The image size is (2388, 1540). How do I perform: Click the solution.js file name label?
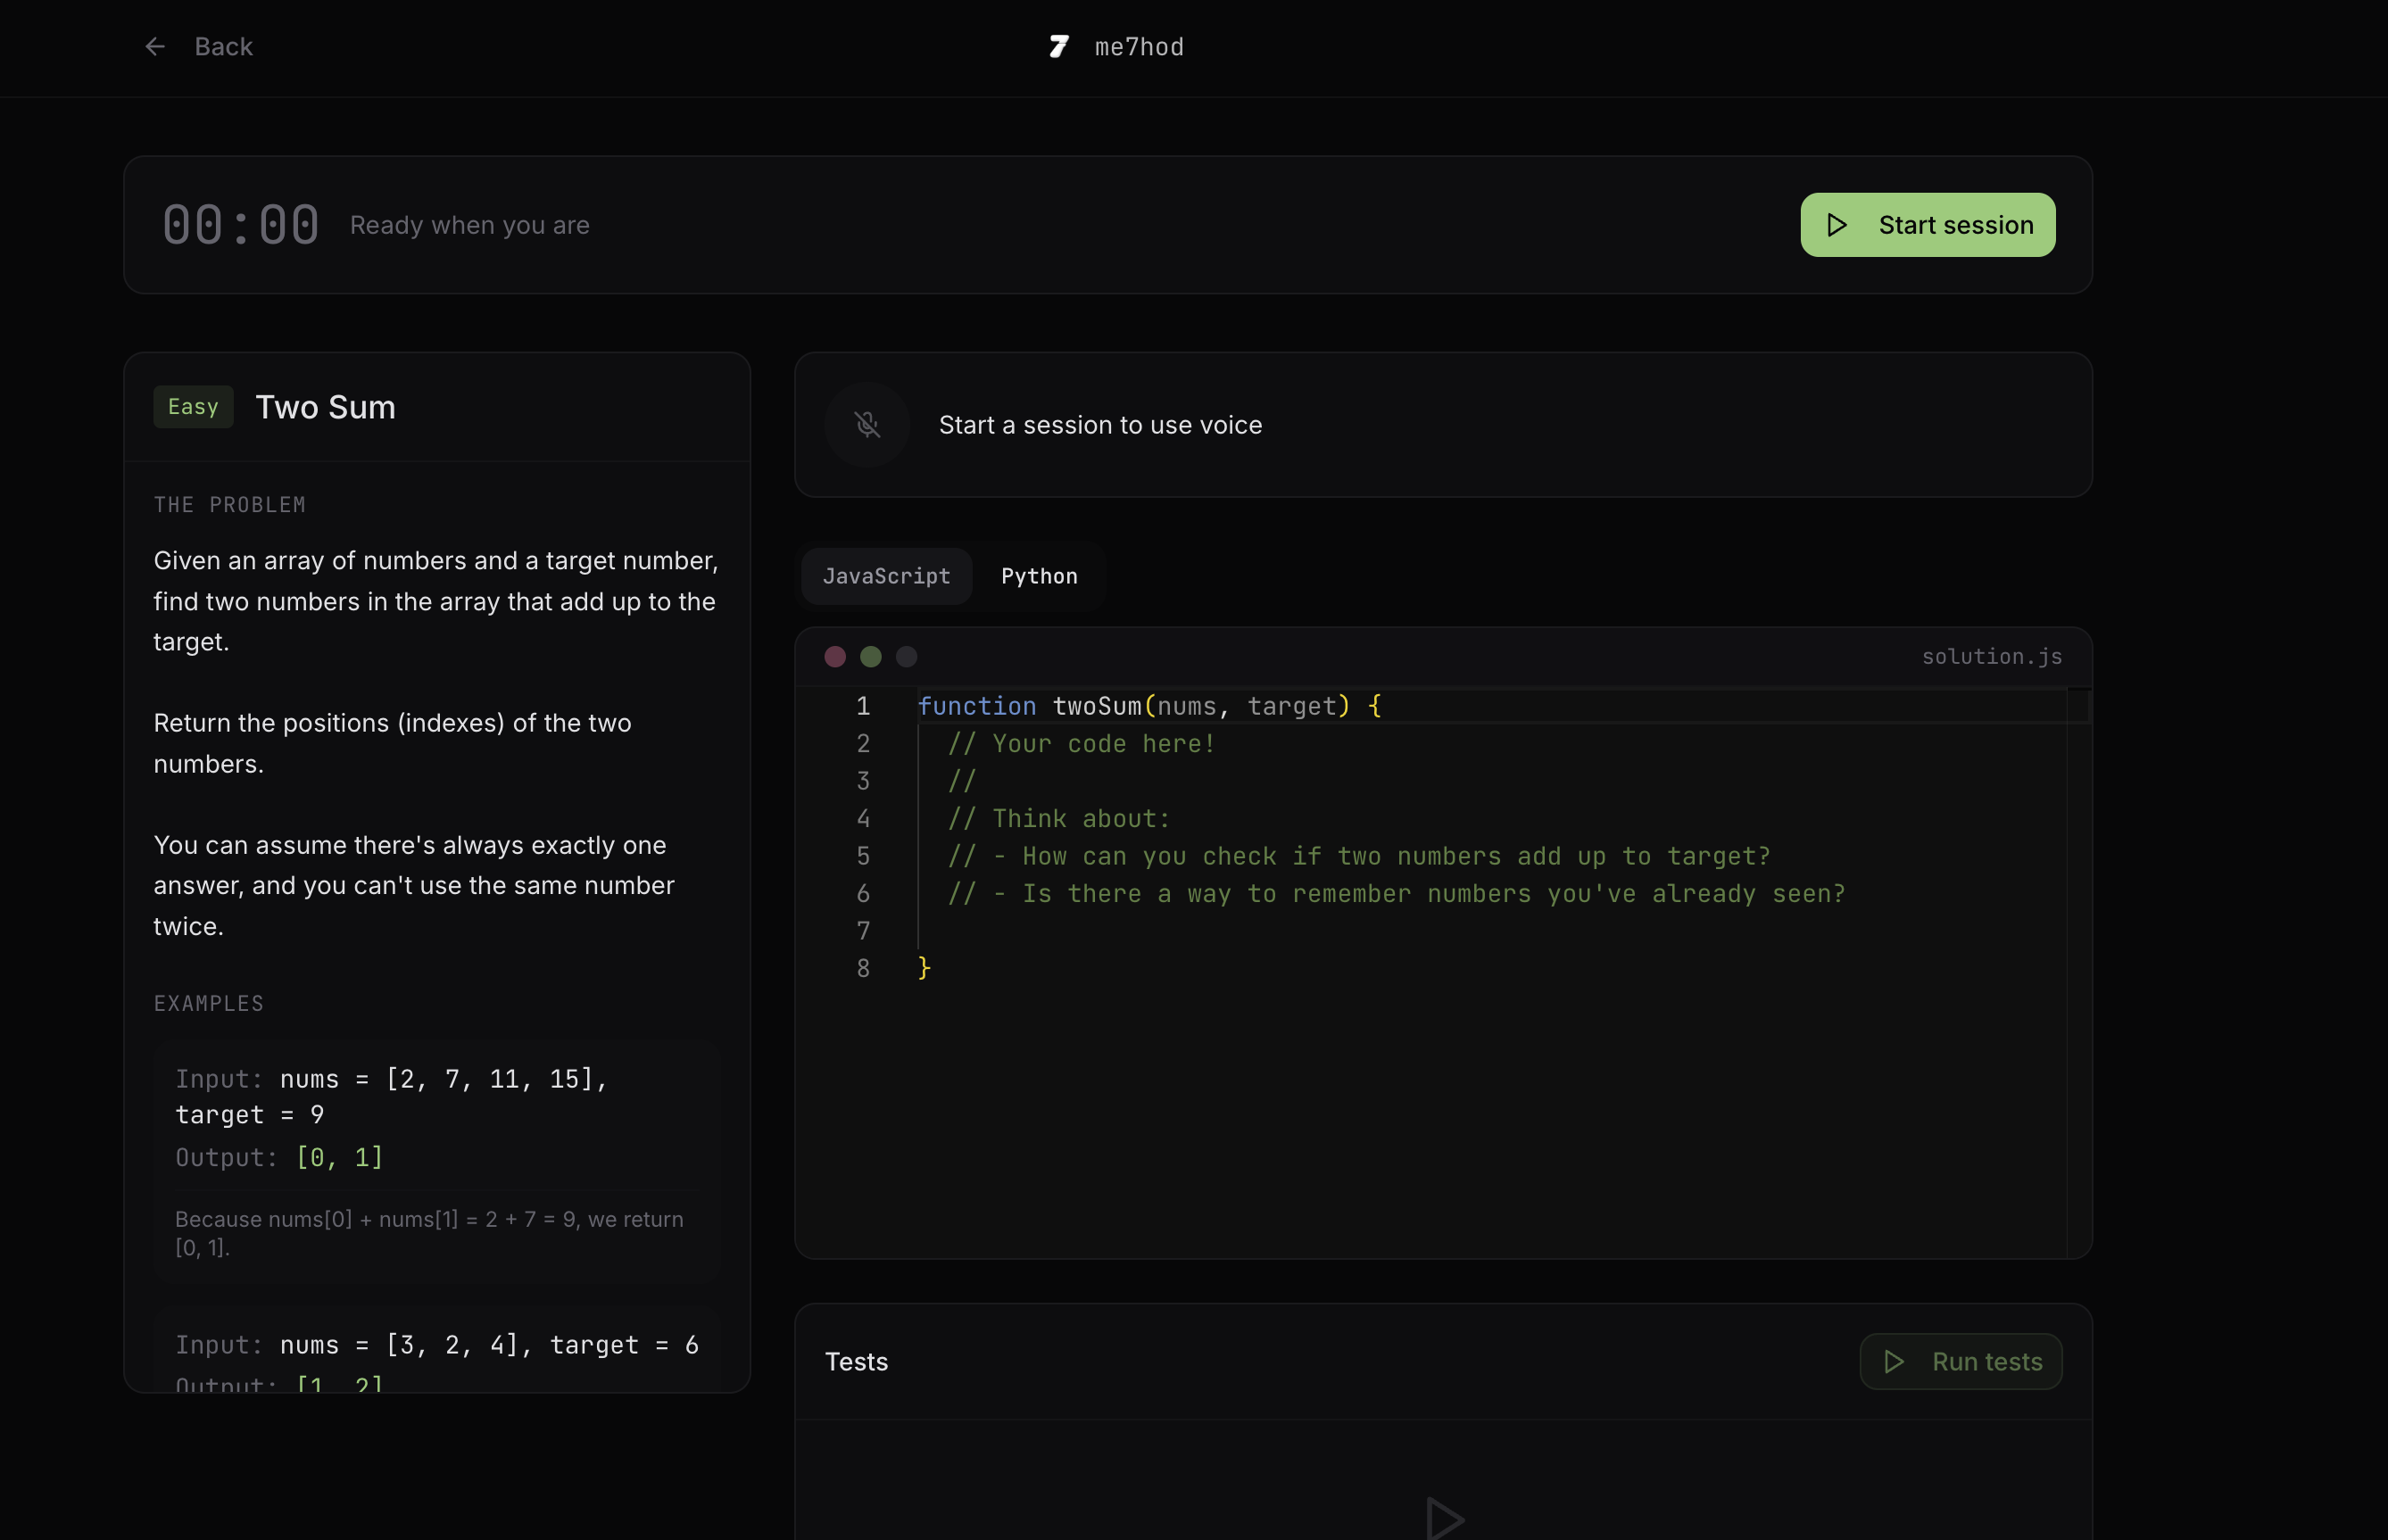coord(1991,657)
